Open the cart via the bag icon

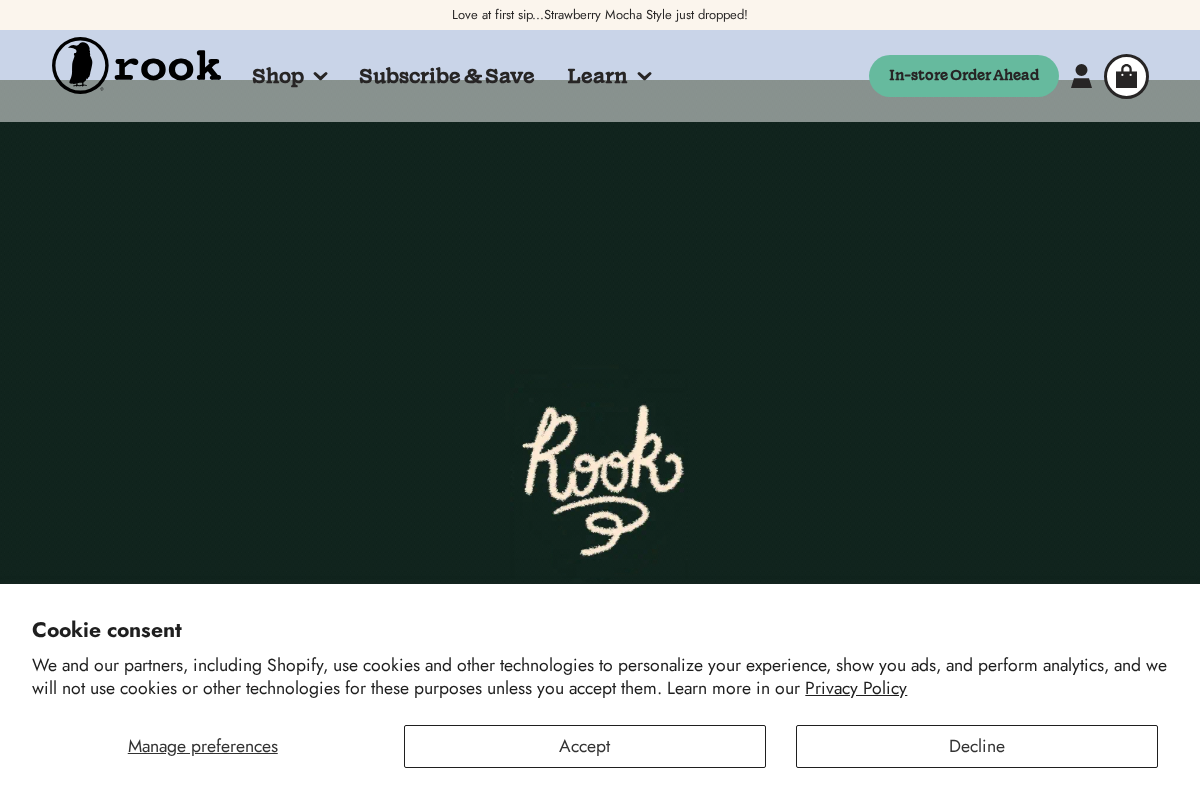(x=1126, y=76)
